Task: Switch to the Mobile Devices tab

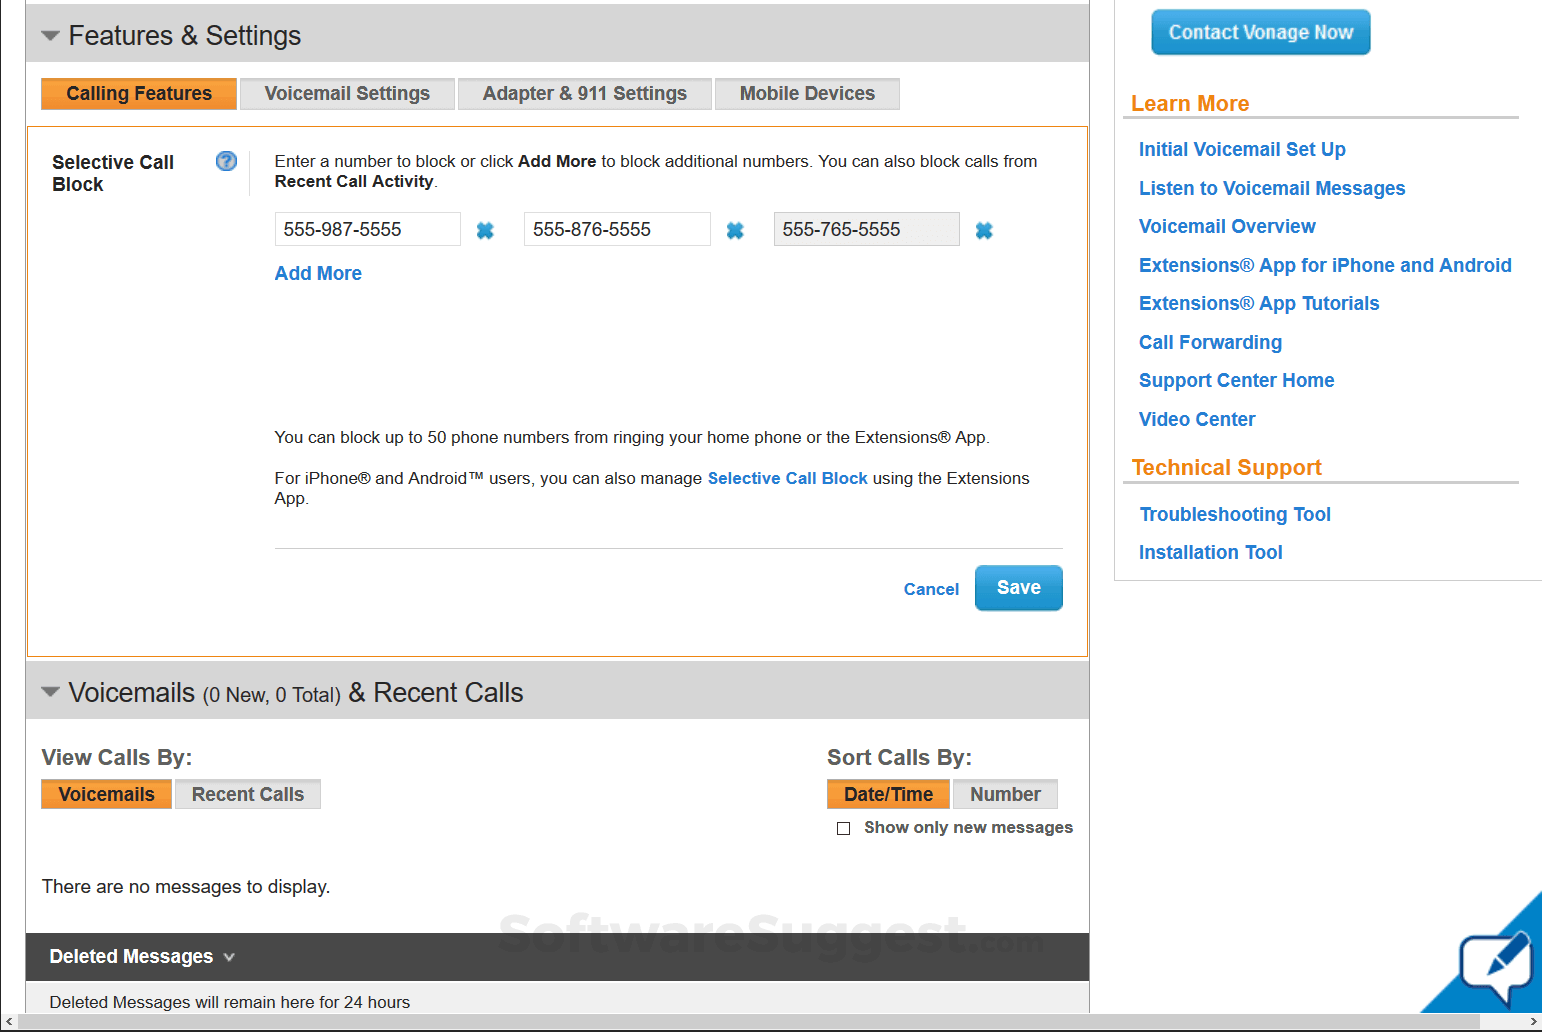Action: pos(806,93)
